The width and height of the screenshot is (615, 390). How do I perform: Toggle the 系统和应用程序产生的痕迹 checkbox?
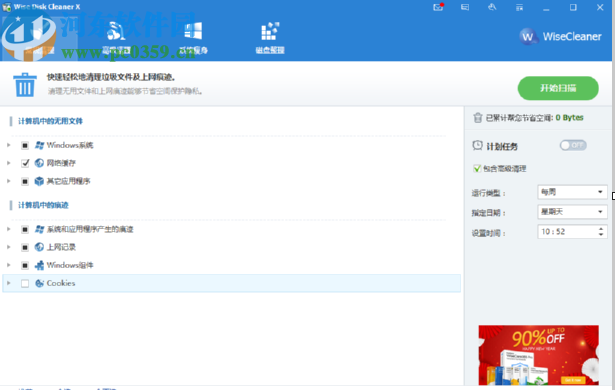[25, 229]
